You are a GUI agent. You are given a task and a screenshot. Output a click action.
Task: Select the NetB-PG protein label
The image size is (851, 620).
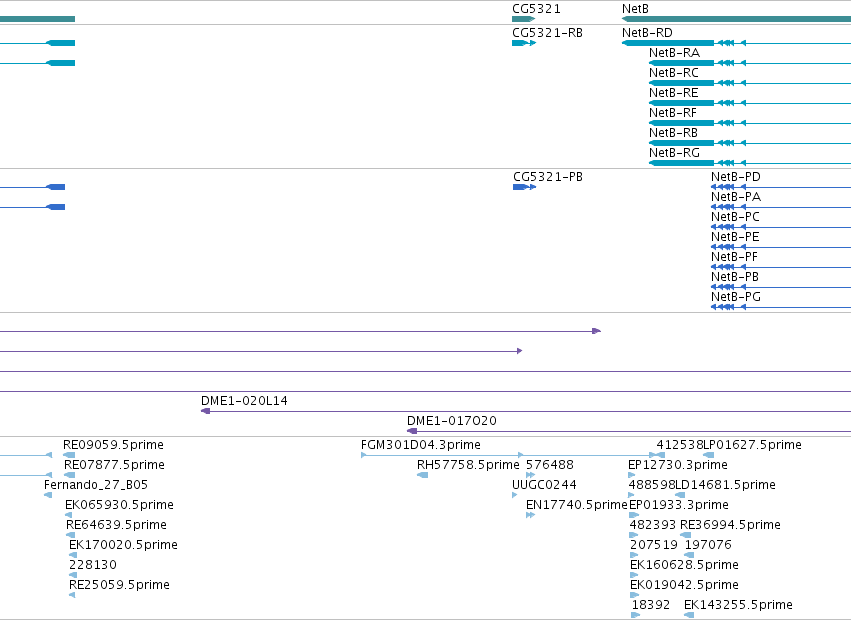[736, 297]
